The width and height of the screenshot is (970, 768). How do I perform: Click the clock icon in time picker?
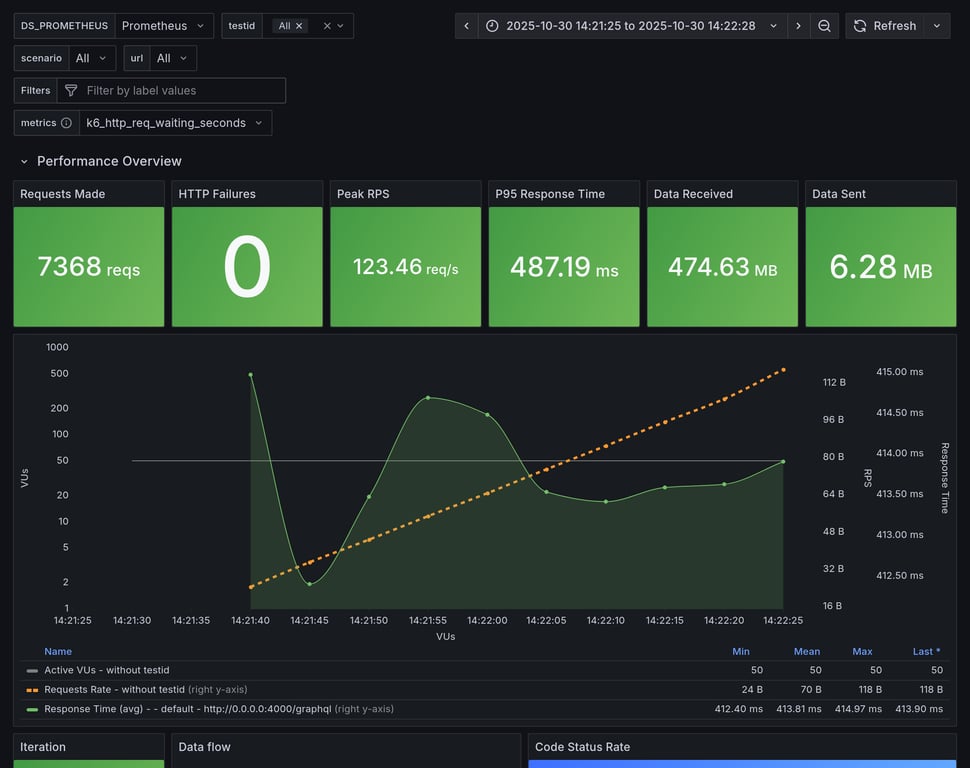coord(492,26)
